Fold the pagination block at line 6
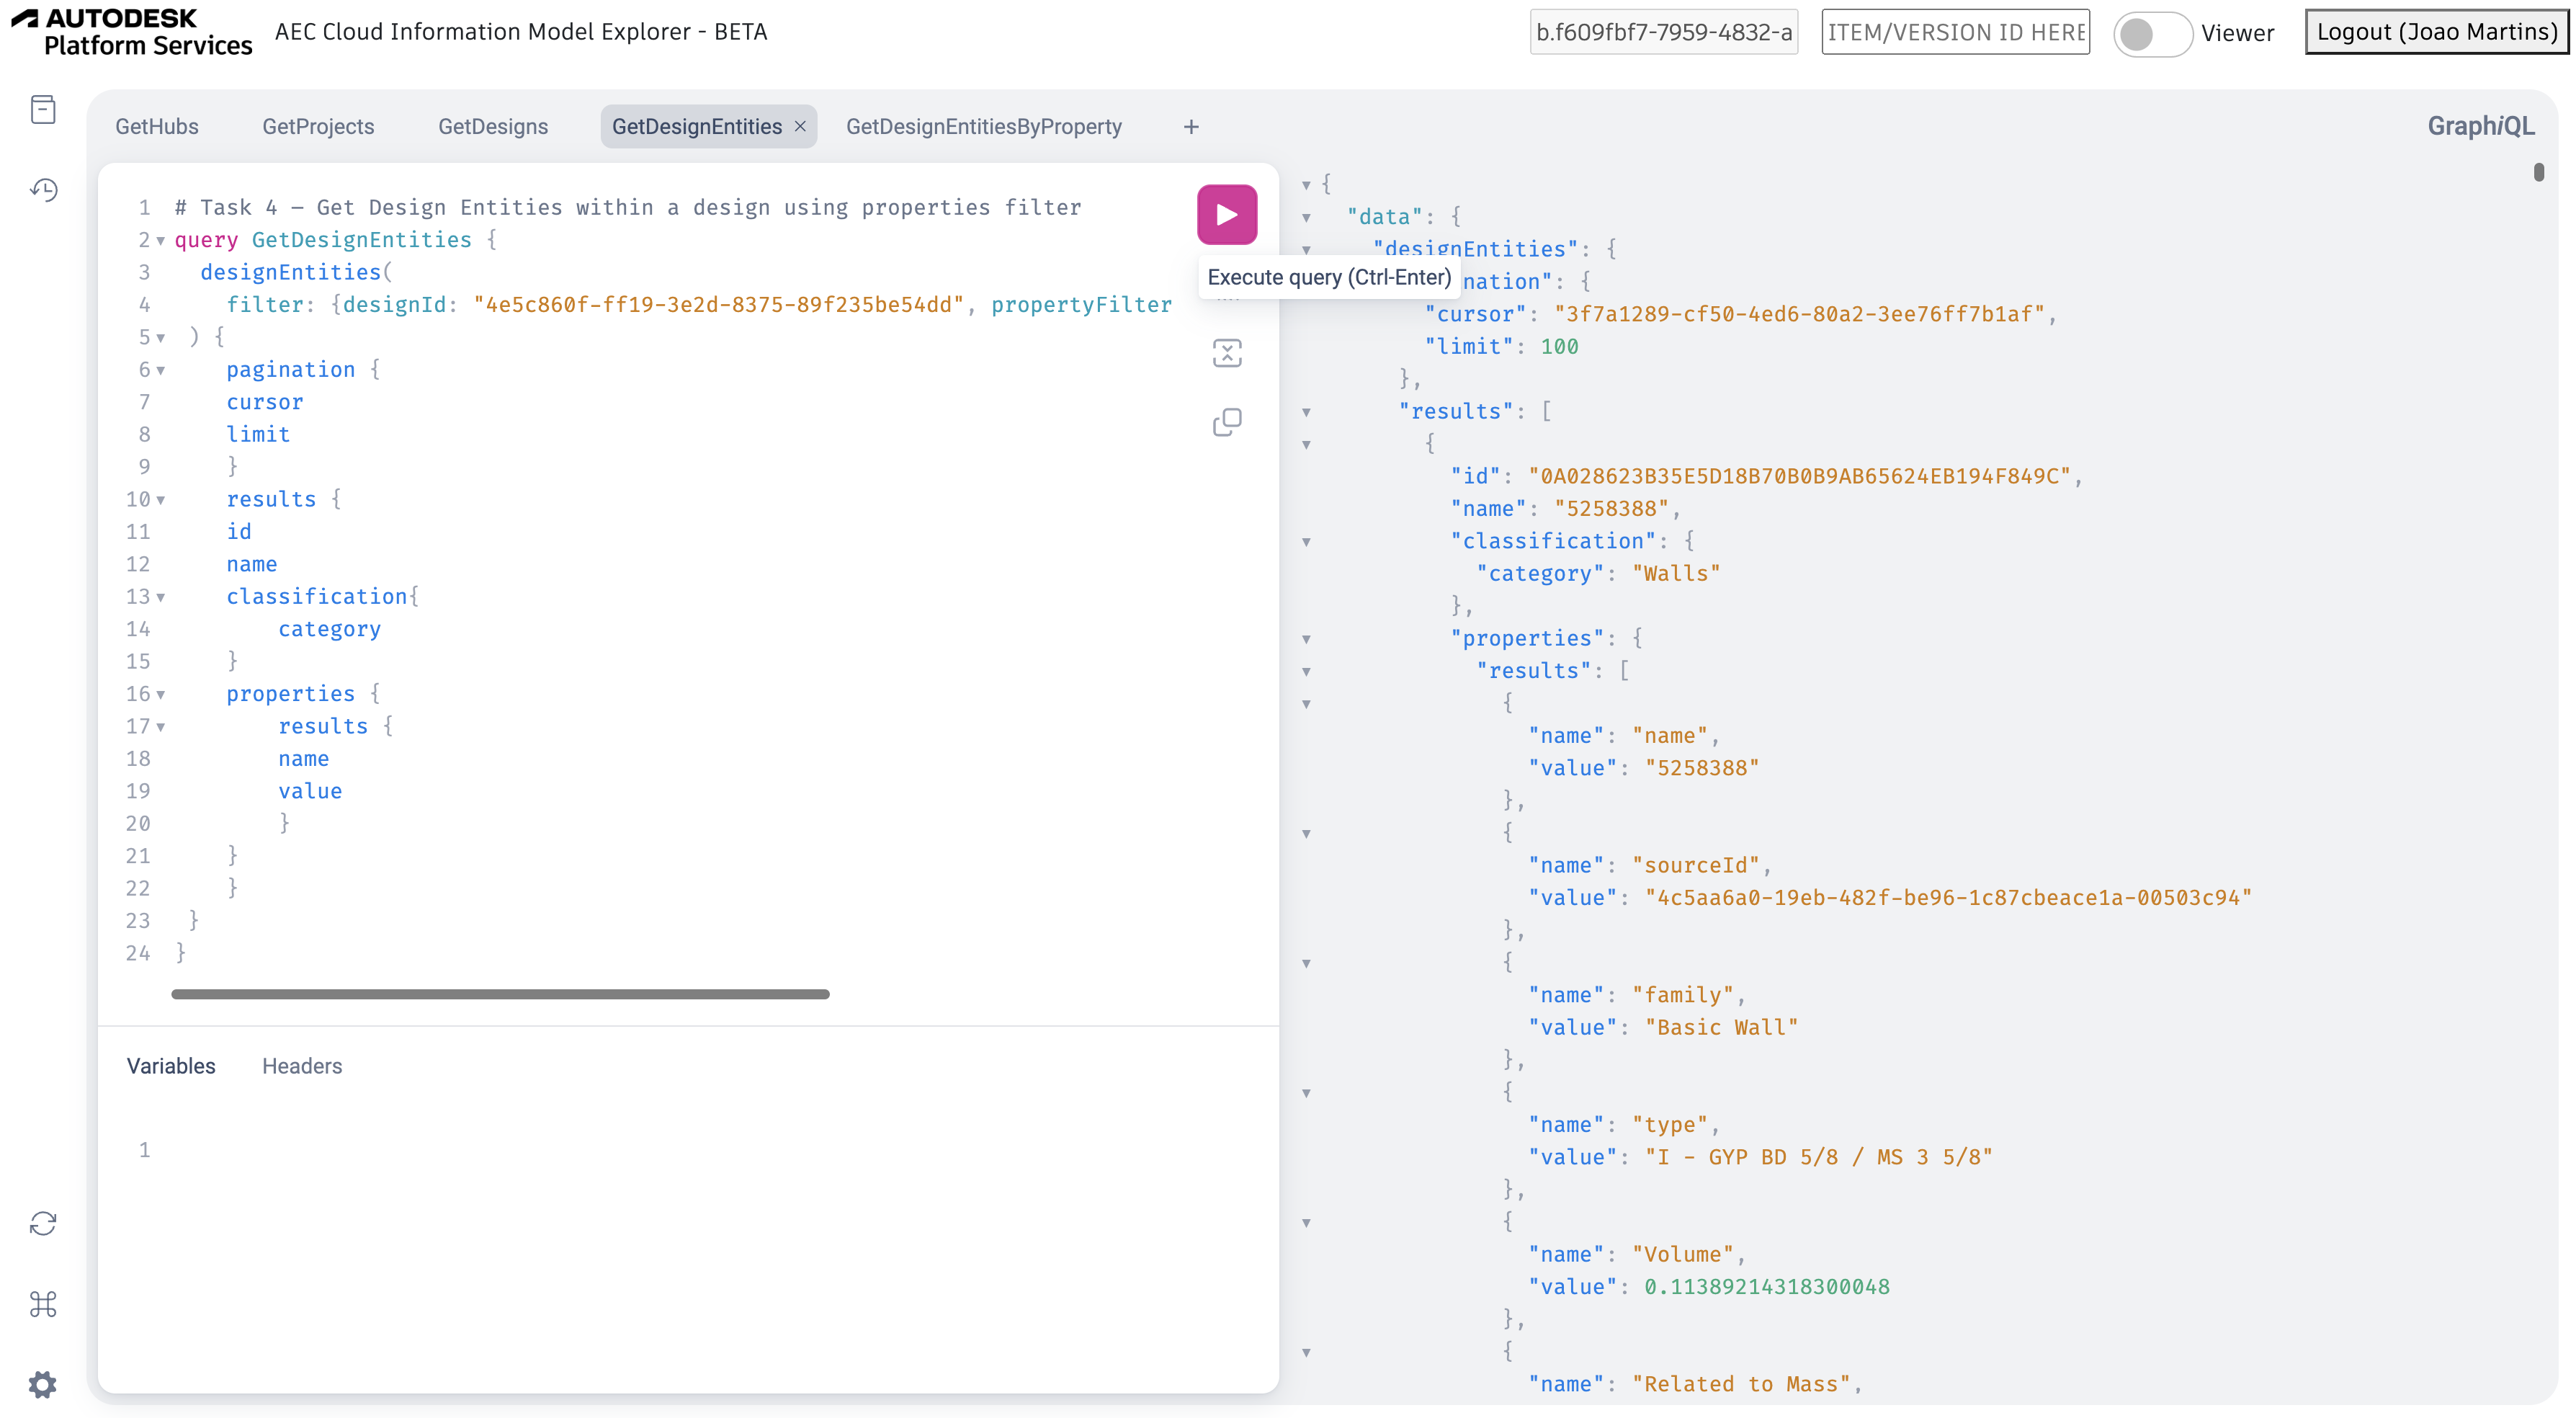 point(160,370)
